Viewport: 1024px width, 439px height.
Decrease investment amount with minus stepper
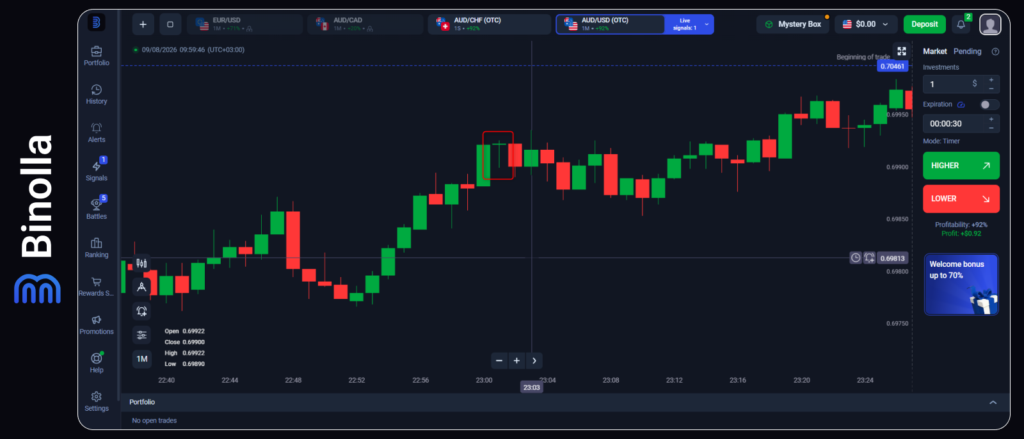991,88
